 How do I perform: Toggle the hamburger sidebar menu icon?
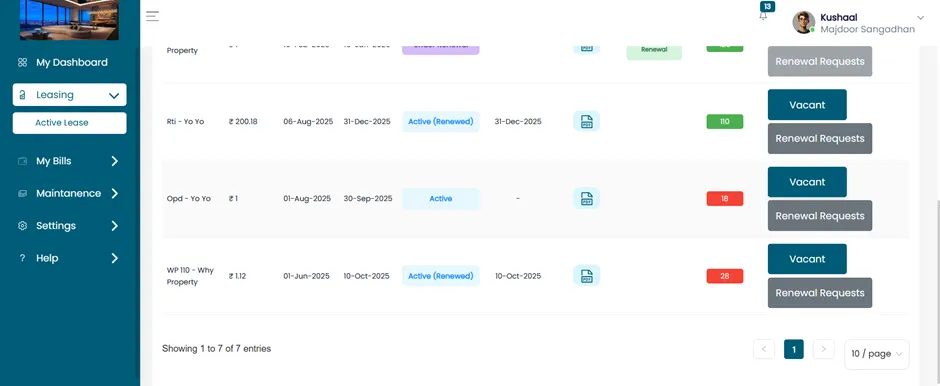coord(152,16)
